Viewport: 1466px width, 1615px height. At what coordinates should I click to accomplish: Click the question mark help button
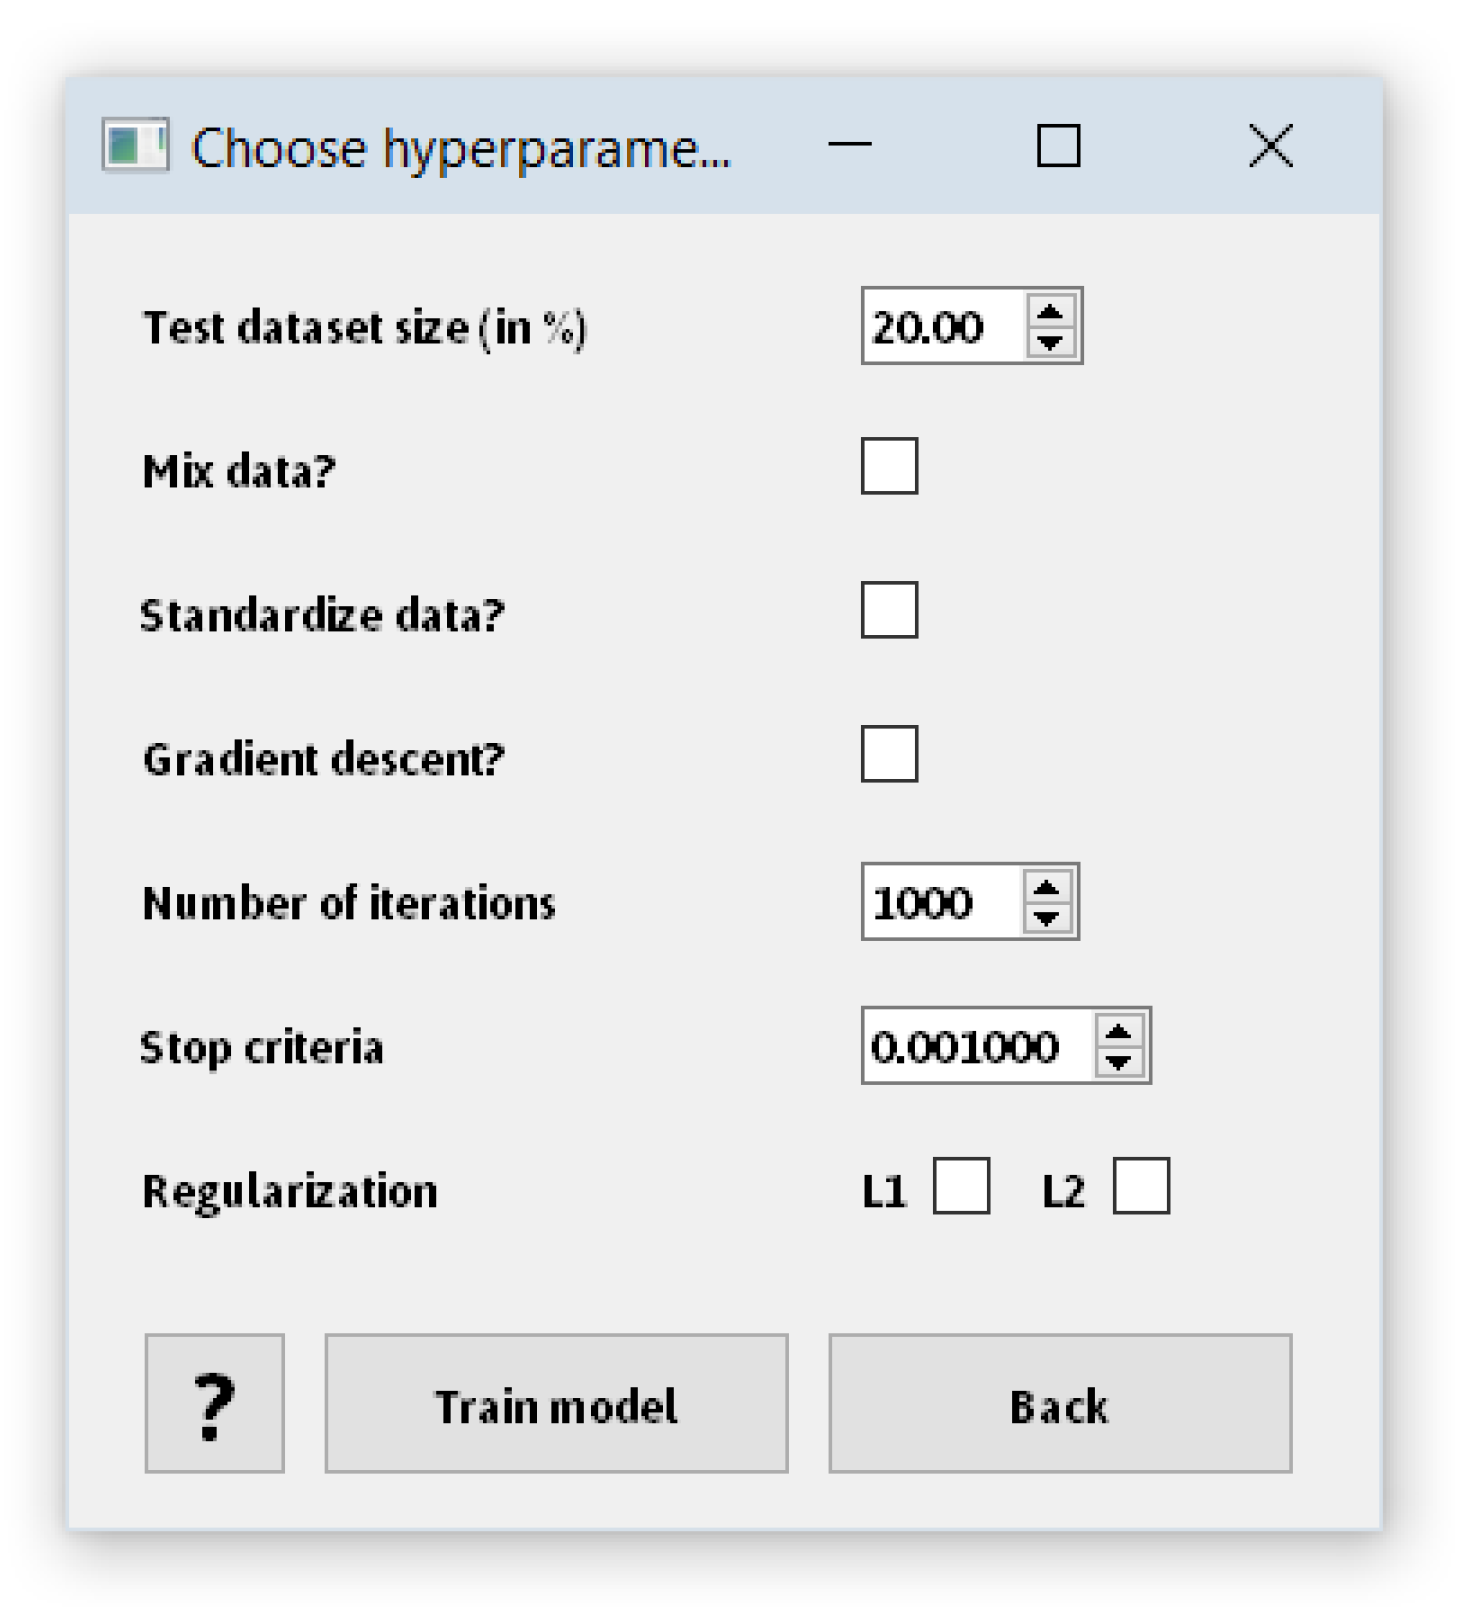(x=214, y=1402)
